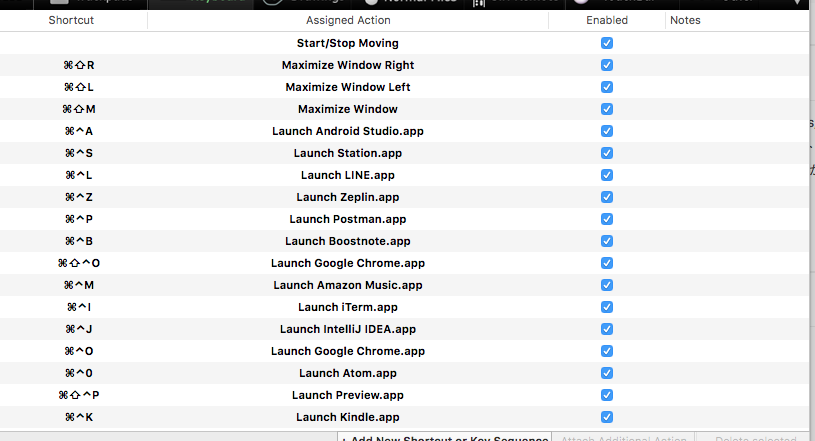Toggle Enabled for Launch Zeplin.app
This screenshot has height=441, width=815.
click(607, 197)
